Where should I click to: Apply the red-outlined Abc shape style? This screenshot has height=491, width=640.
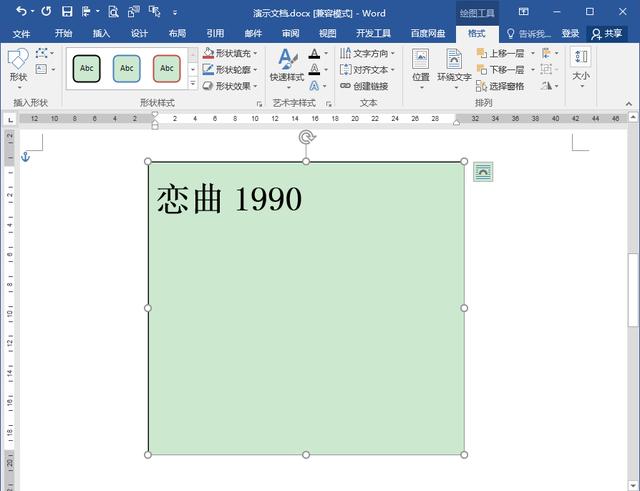coord(167,69)
